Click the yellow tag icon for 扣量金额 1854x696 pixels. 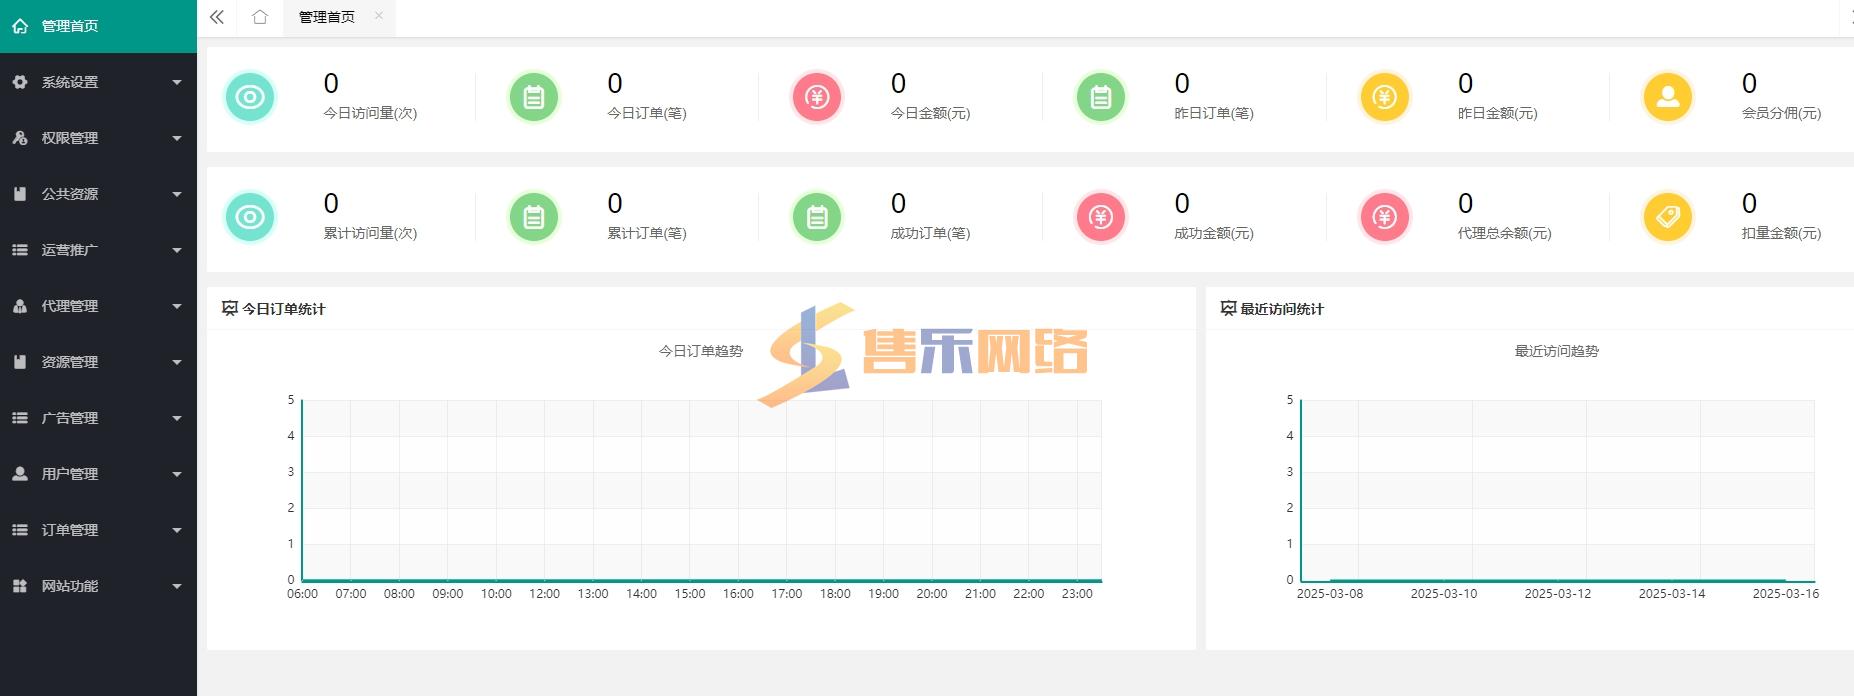pos(1667,217)
